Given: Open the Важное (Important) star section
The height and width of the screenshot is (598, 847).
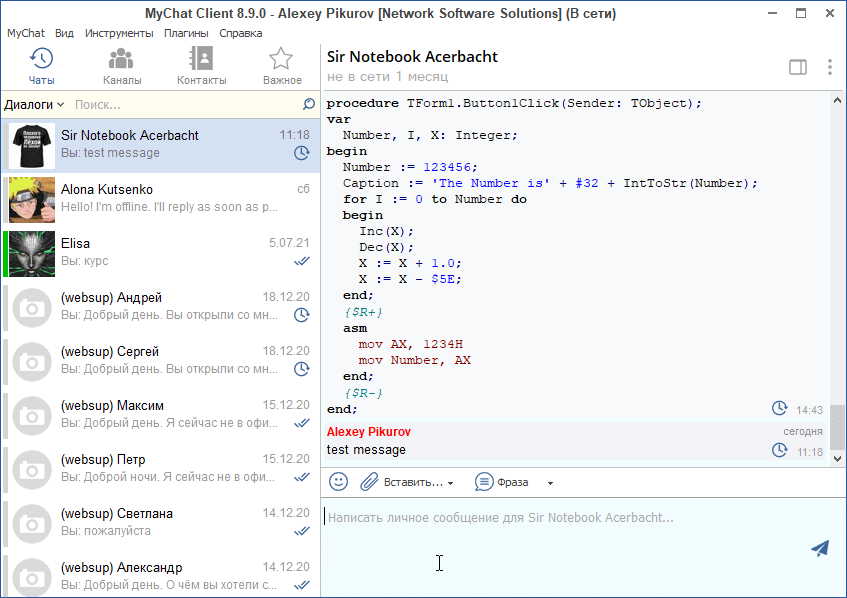Looking at the screenshot, I should tap(282, 66).
